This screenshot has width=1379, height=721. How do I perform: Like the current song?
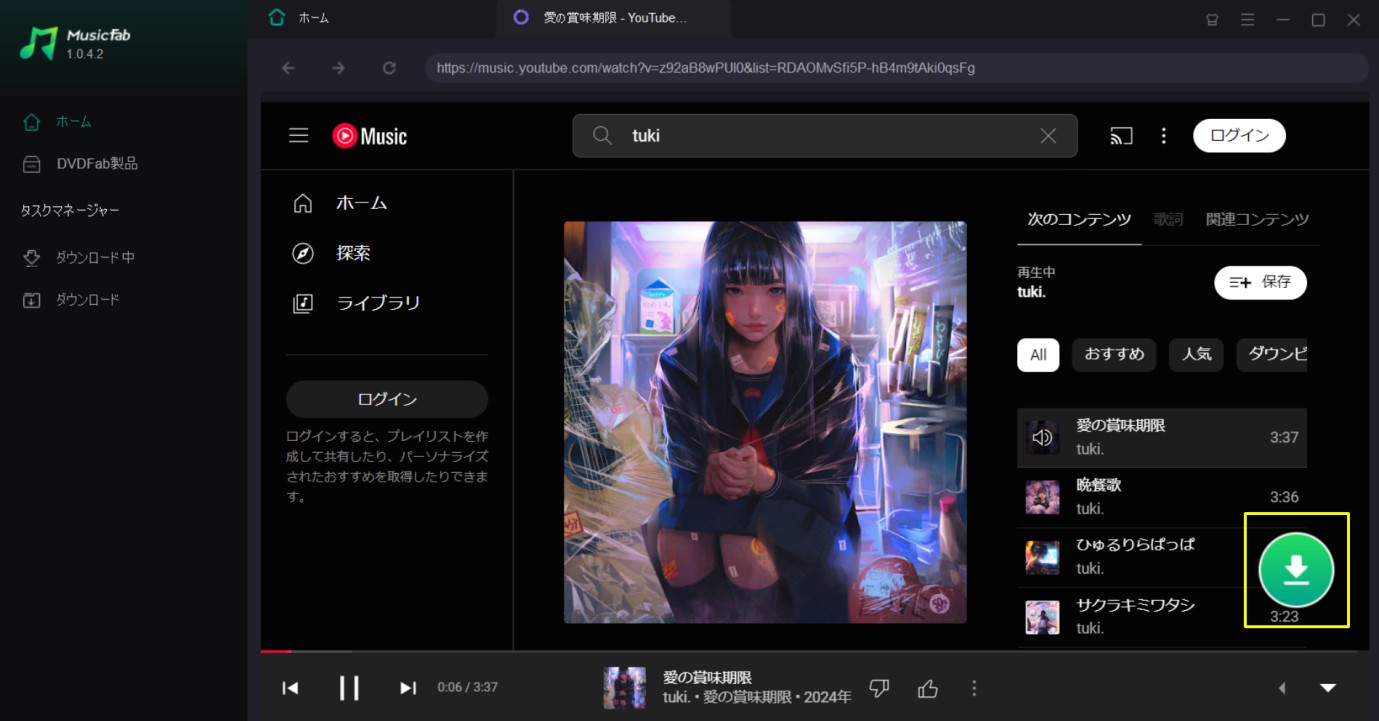coord(928,688)
